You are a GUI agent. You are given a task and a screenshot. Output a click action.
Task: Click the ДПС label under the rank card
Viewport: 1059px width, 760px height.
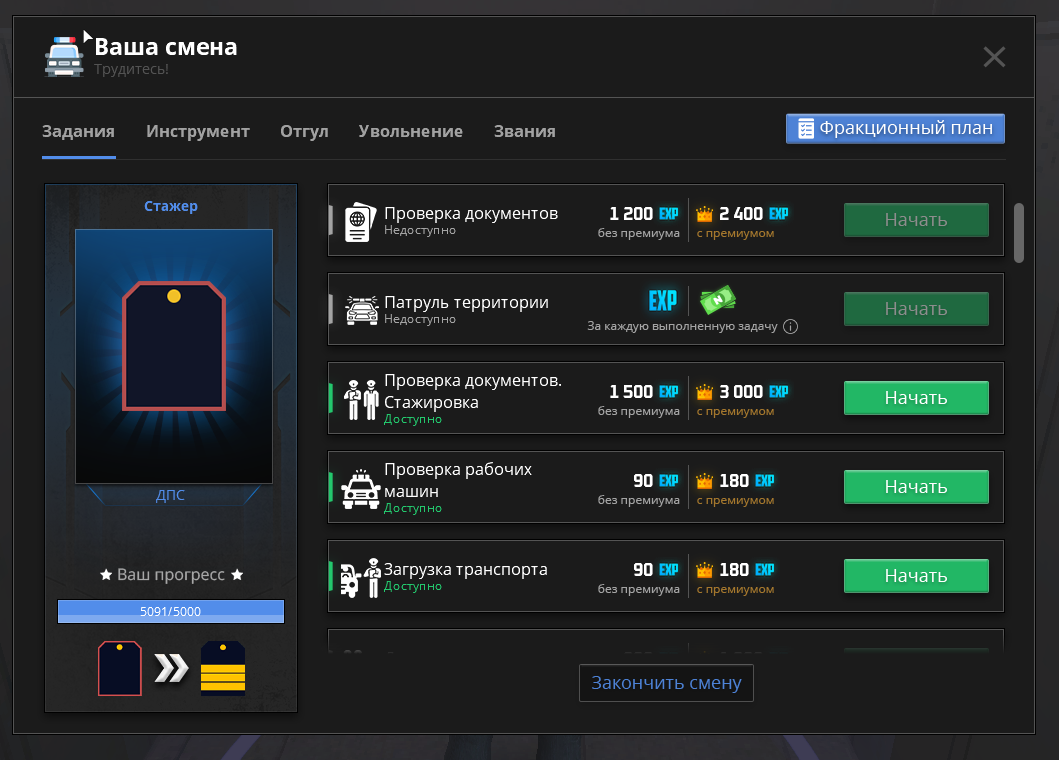170,495
